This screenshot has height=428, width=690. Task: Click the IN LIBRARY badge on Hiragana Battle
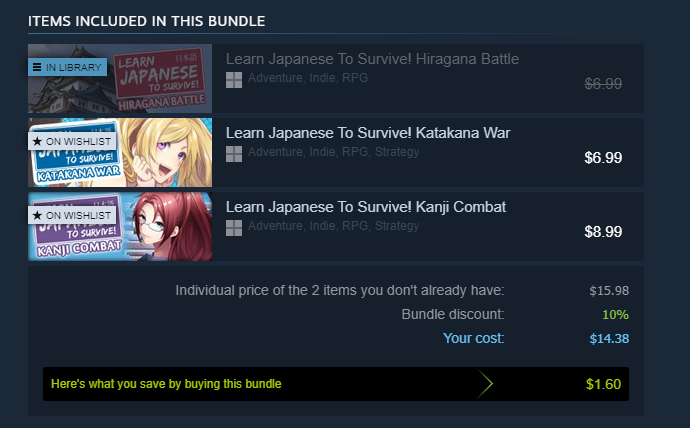[67, 67]
